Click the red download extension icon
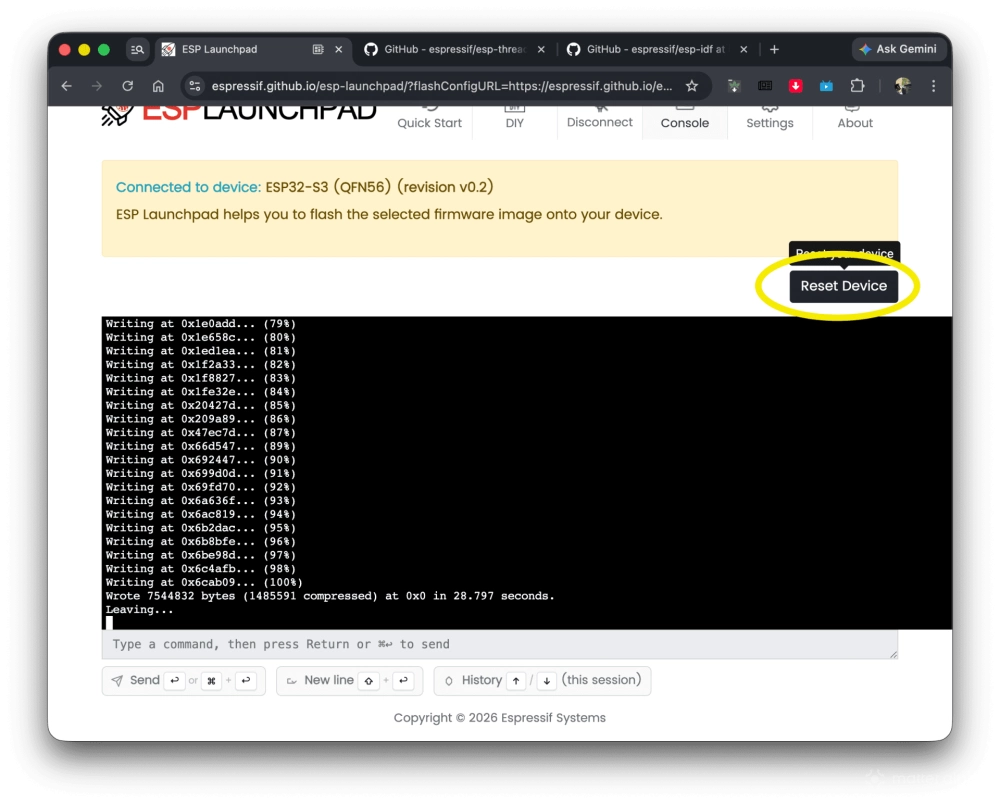Screen dimensions: 1000x804 [795, 85]
